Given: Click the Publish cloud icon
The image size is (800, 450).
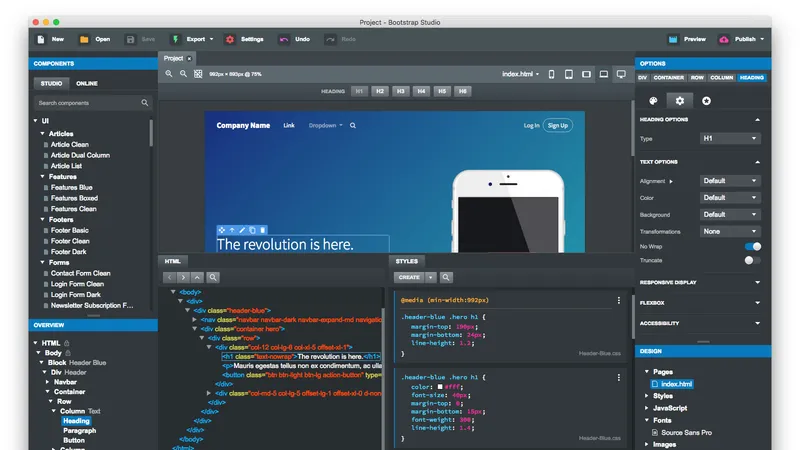Looking at the screenshot, I should [724, 39].
